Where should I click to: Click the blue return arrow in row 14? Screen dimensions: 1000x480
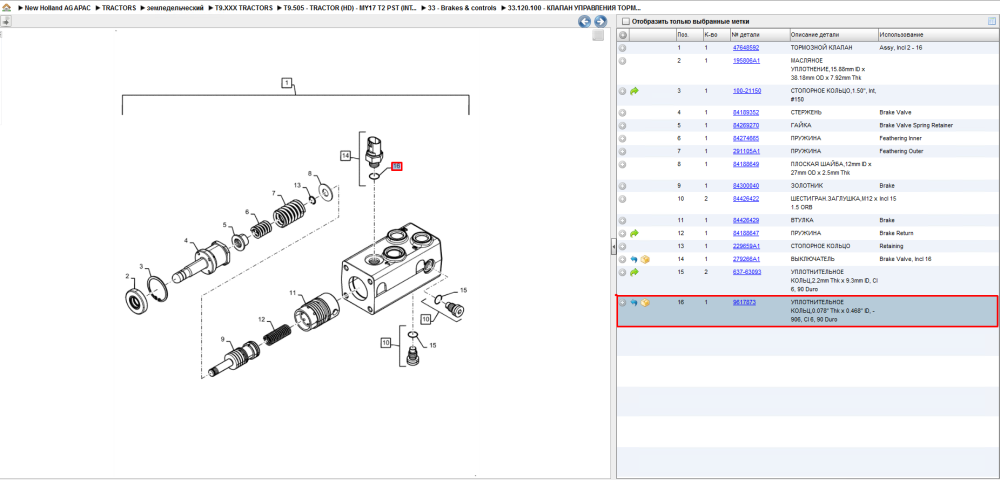pyautogui.click(x=634, y=259)
